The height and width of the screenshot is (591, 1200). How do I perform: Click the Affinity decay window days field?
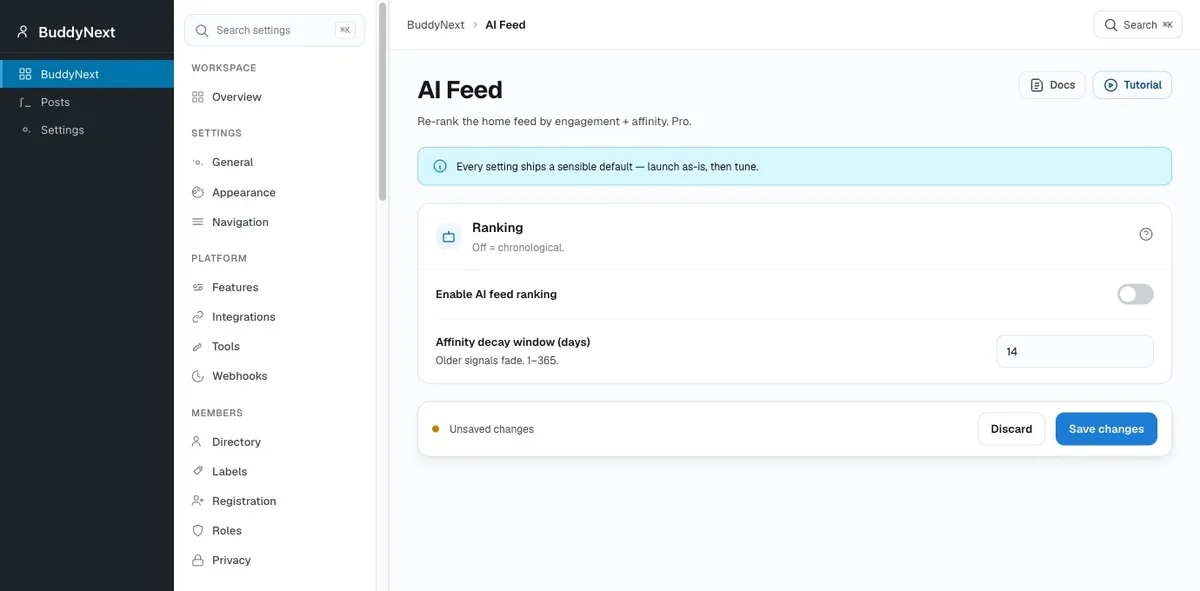(1075, 352)
